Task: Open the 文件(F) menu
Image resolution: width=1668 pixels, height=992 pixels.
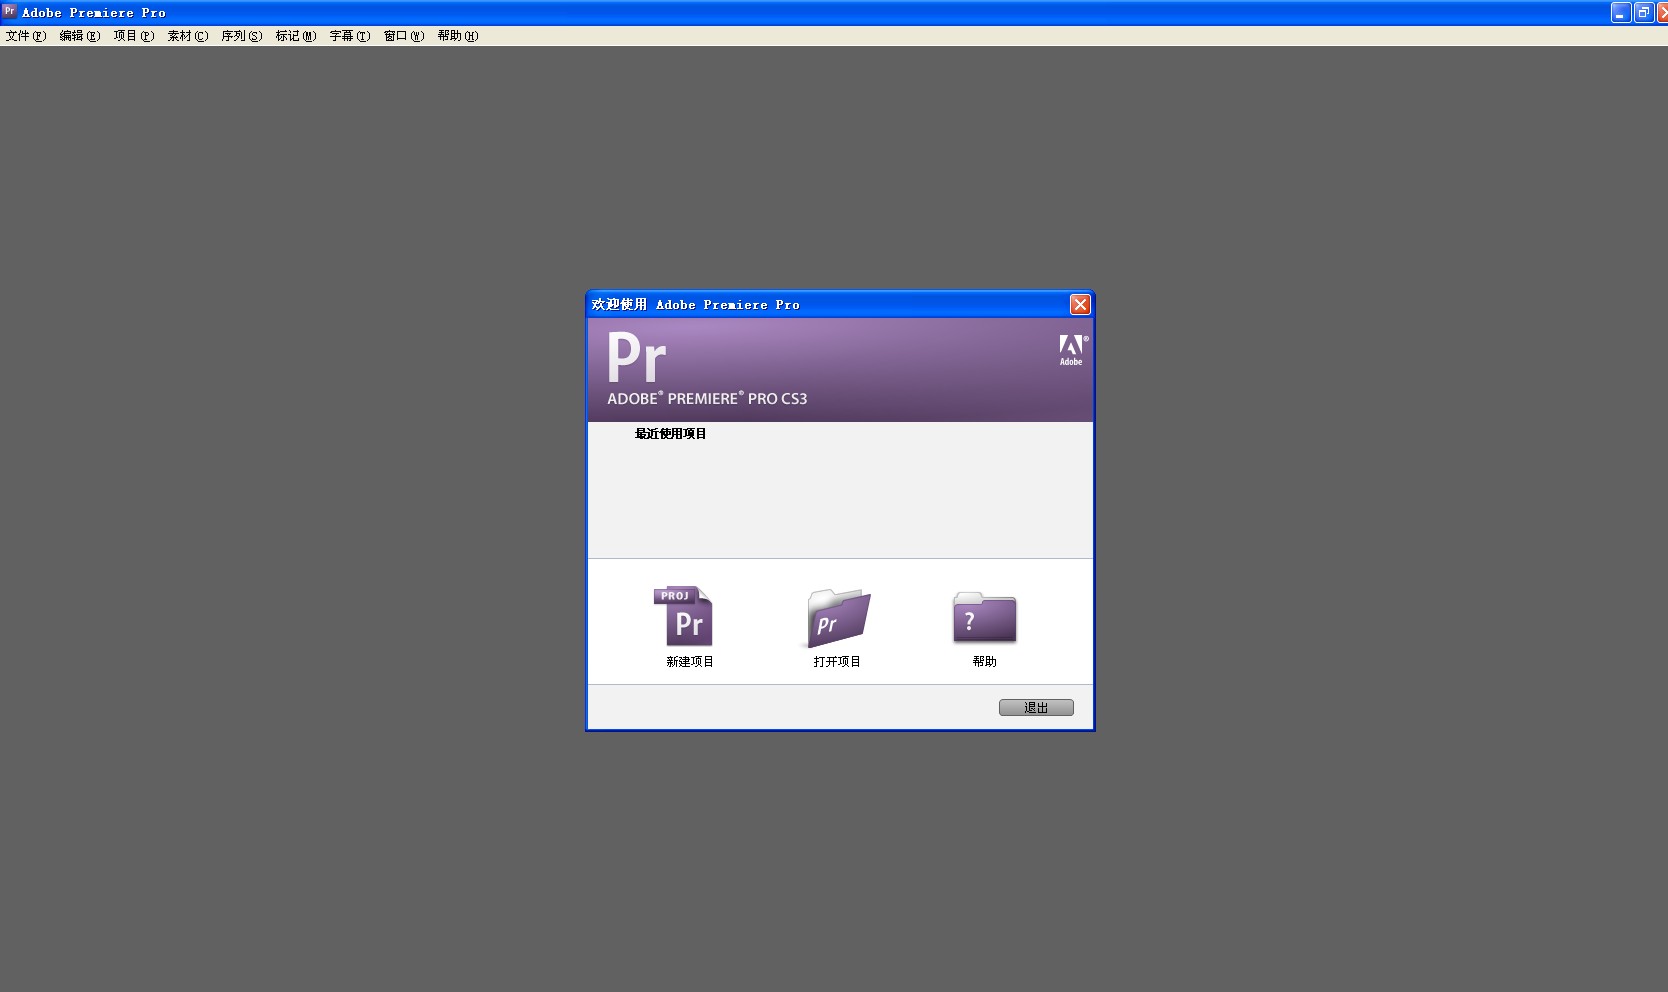Action: click(x=26, y=36)
